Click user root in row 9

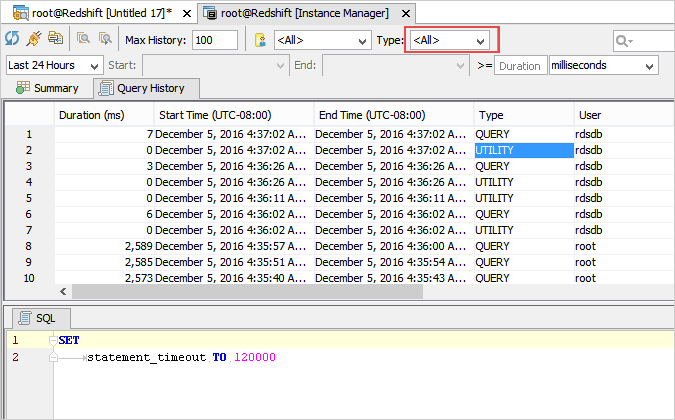tap(585, 262)
